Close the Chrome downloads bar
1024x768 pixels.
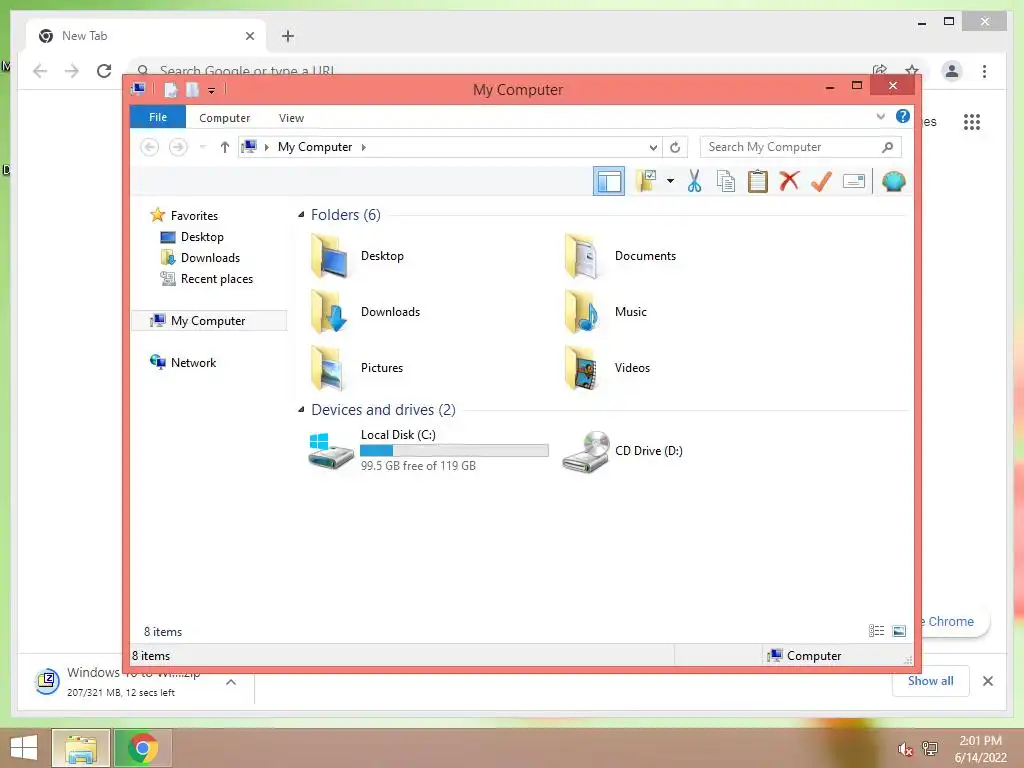[x=987, y=681]
